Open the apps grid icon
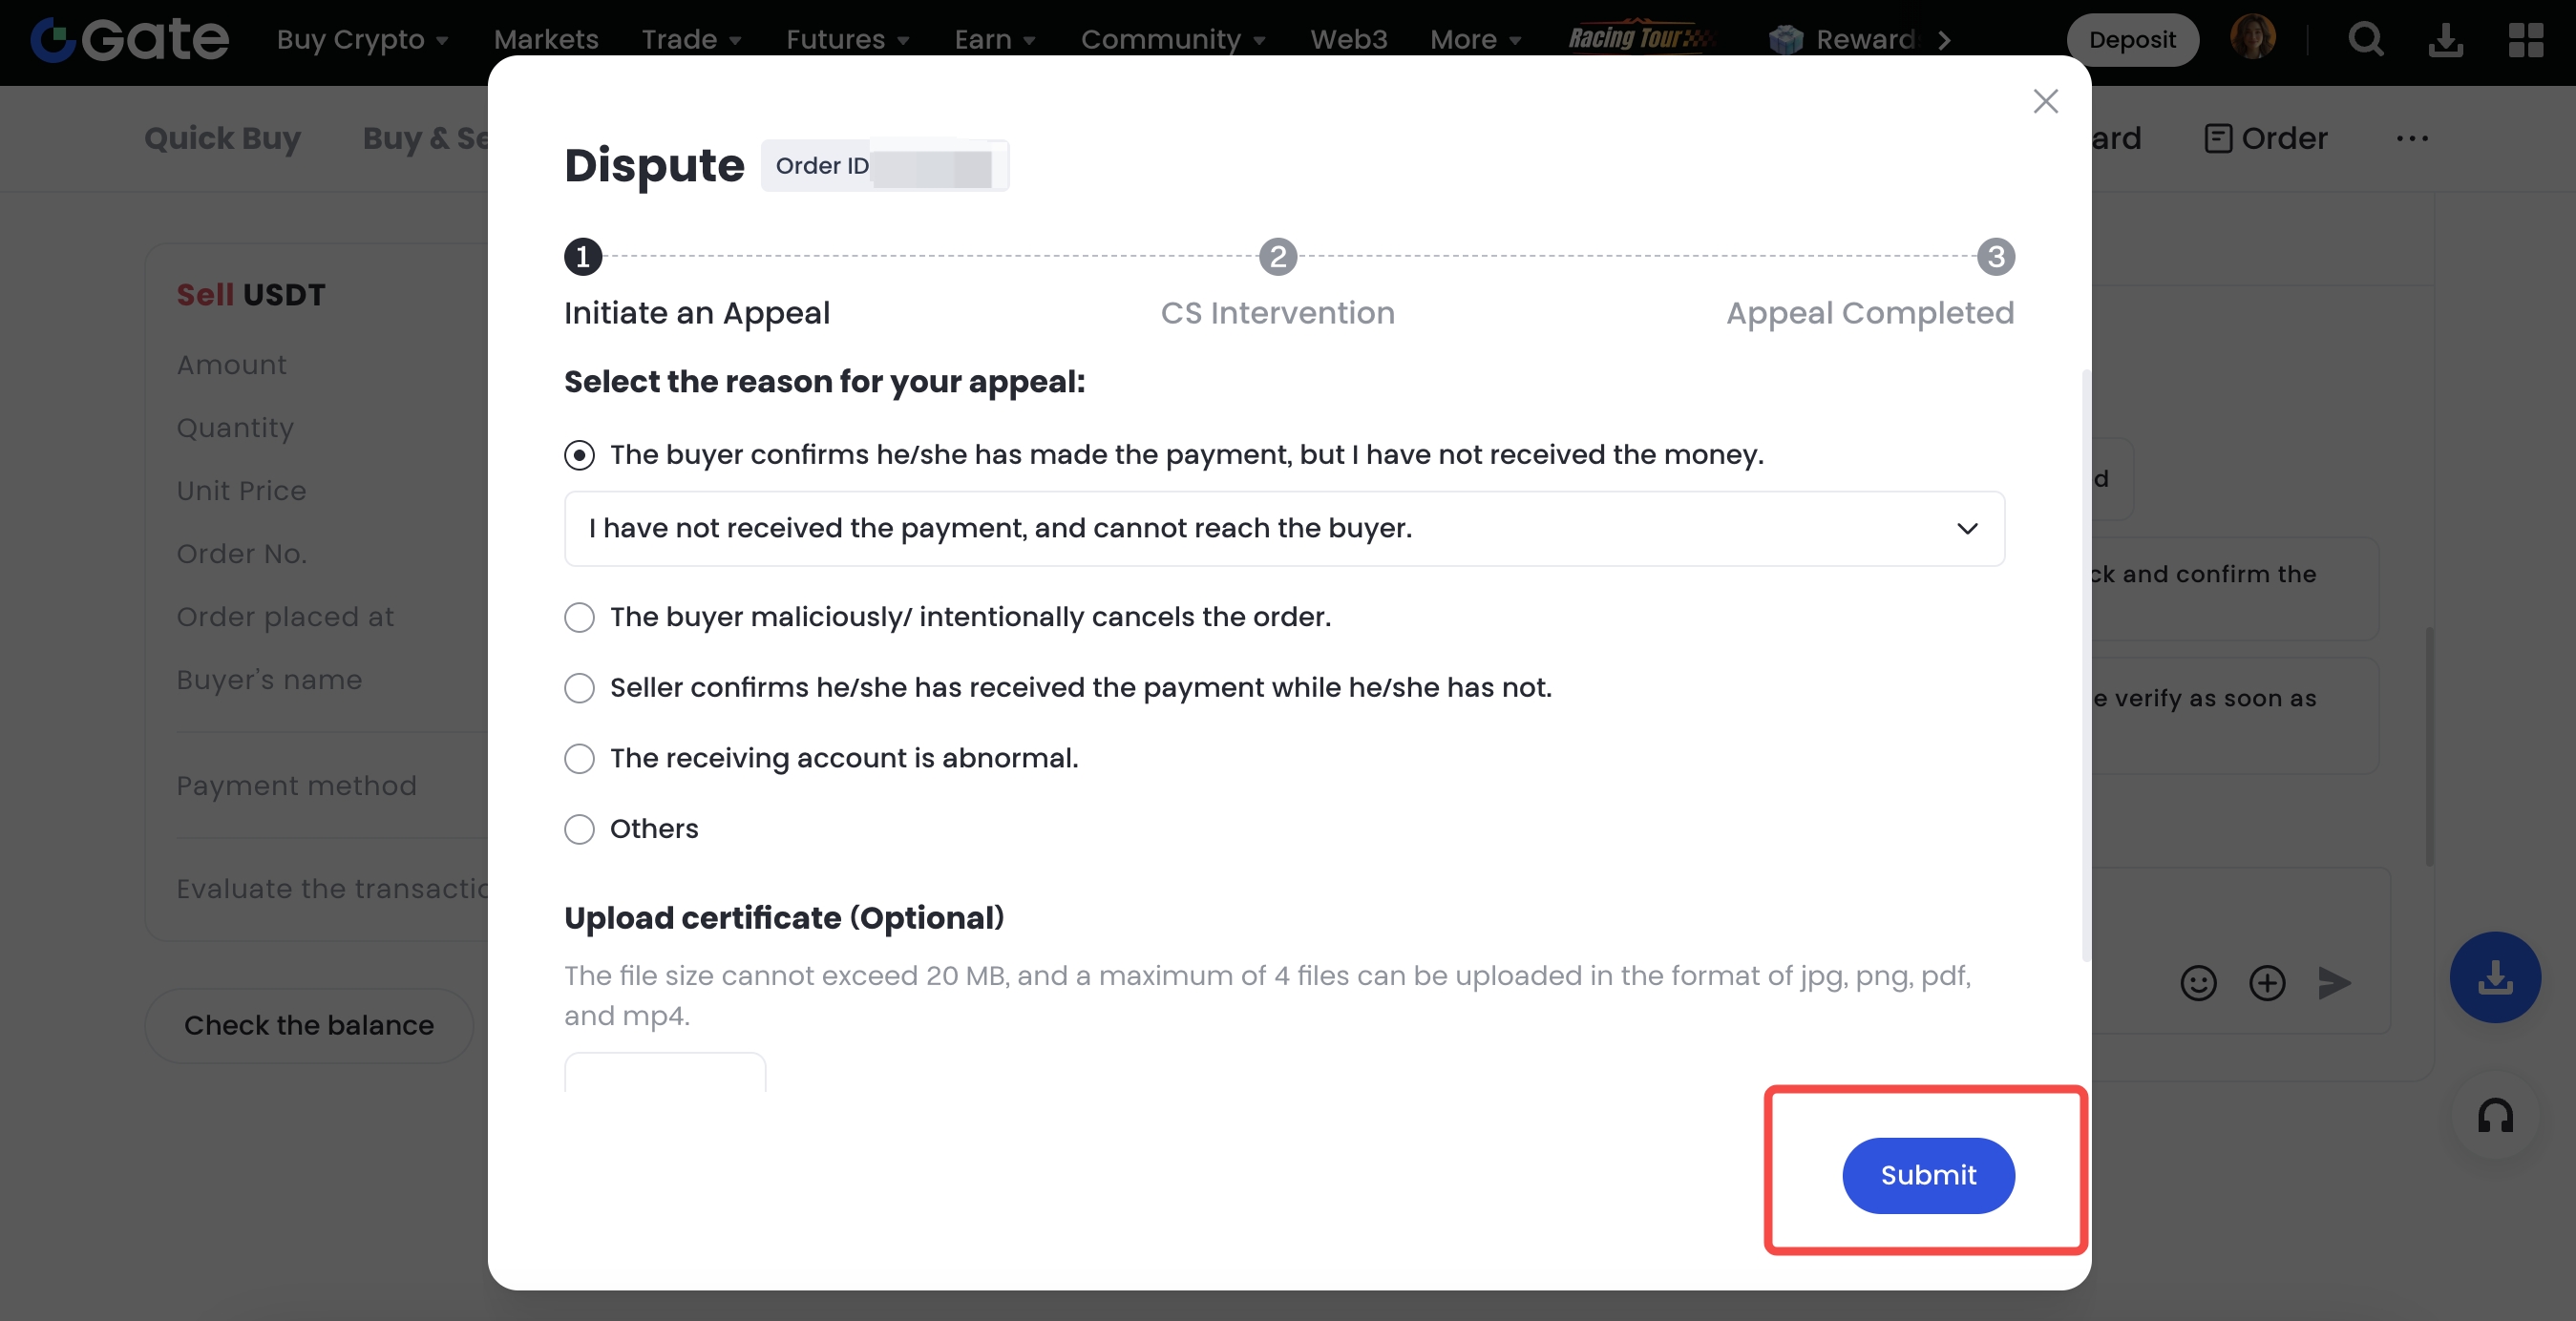Viewport: 2576px width, 1321px height. click(2525, 40)
